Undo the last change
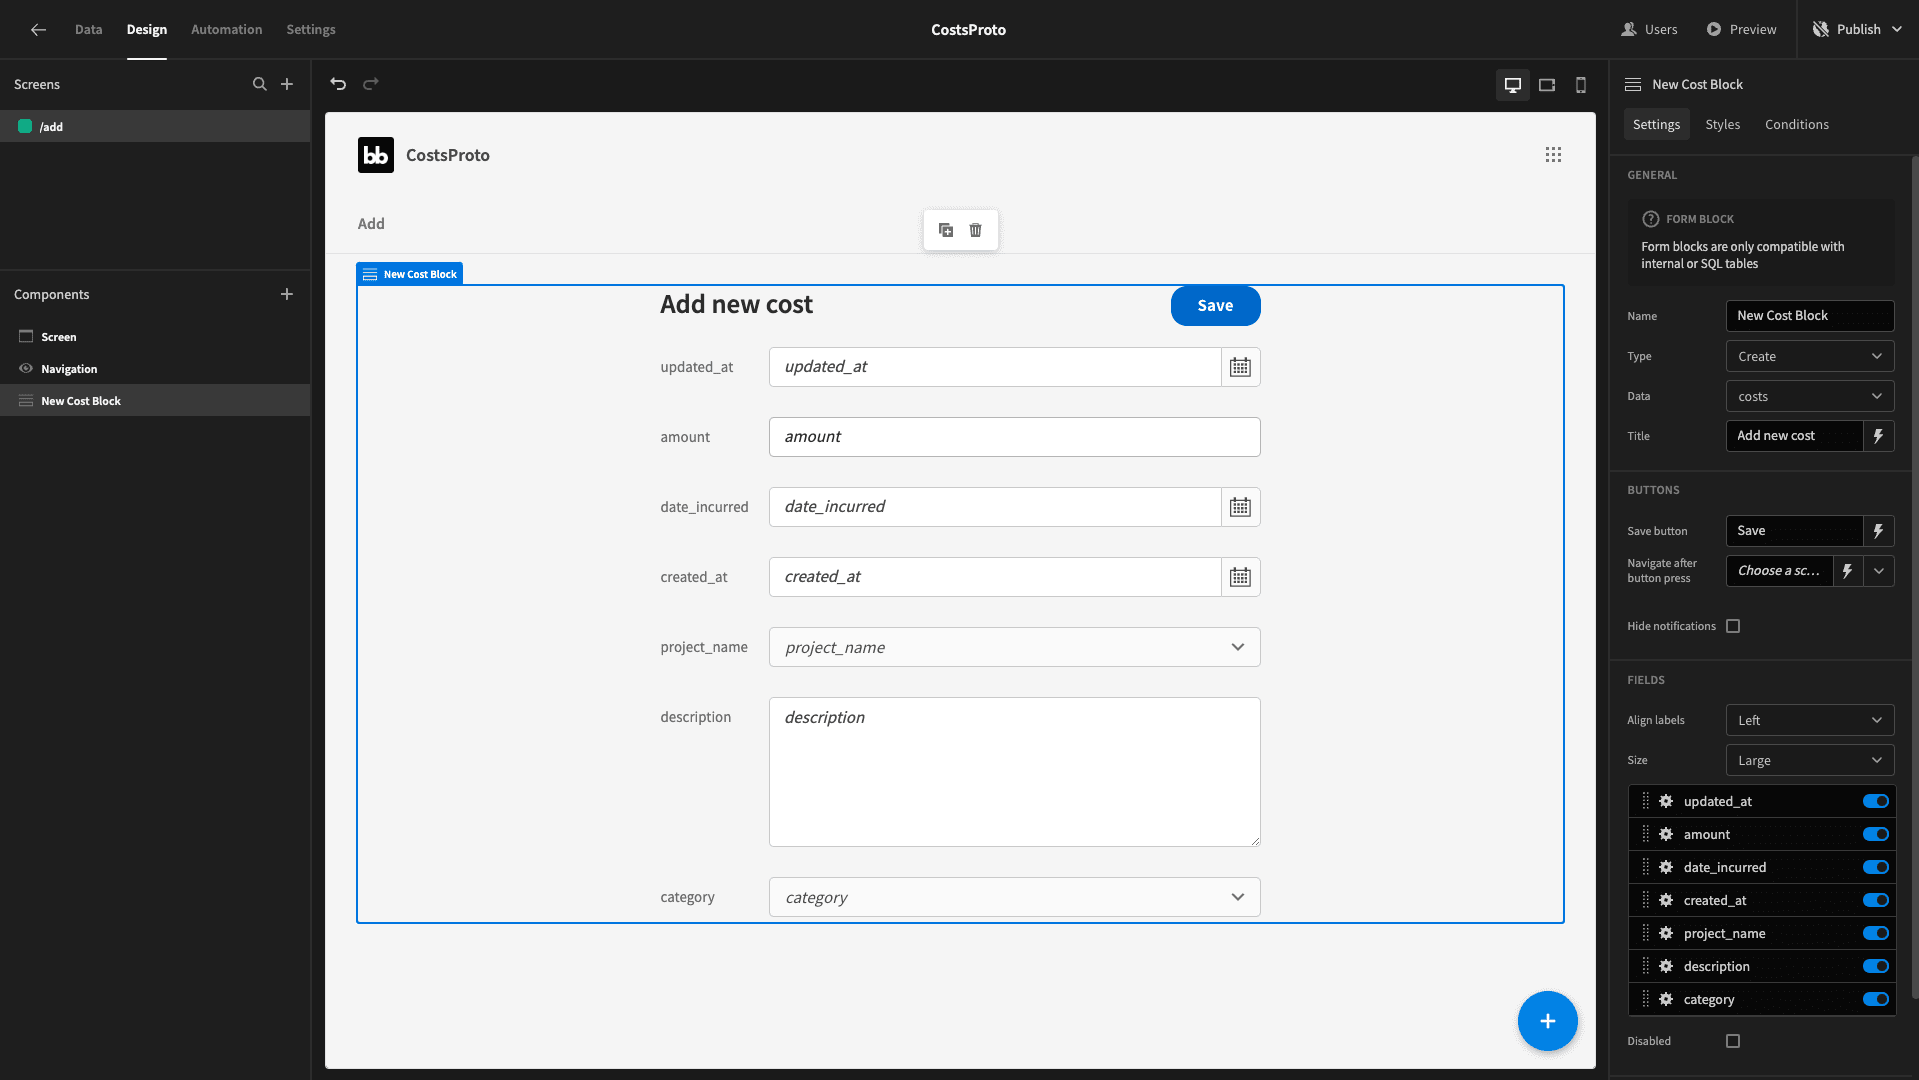Viewport: 1919px width, 1080px height. click(x=338, y=84)
